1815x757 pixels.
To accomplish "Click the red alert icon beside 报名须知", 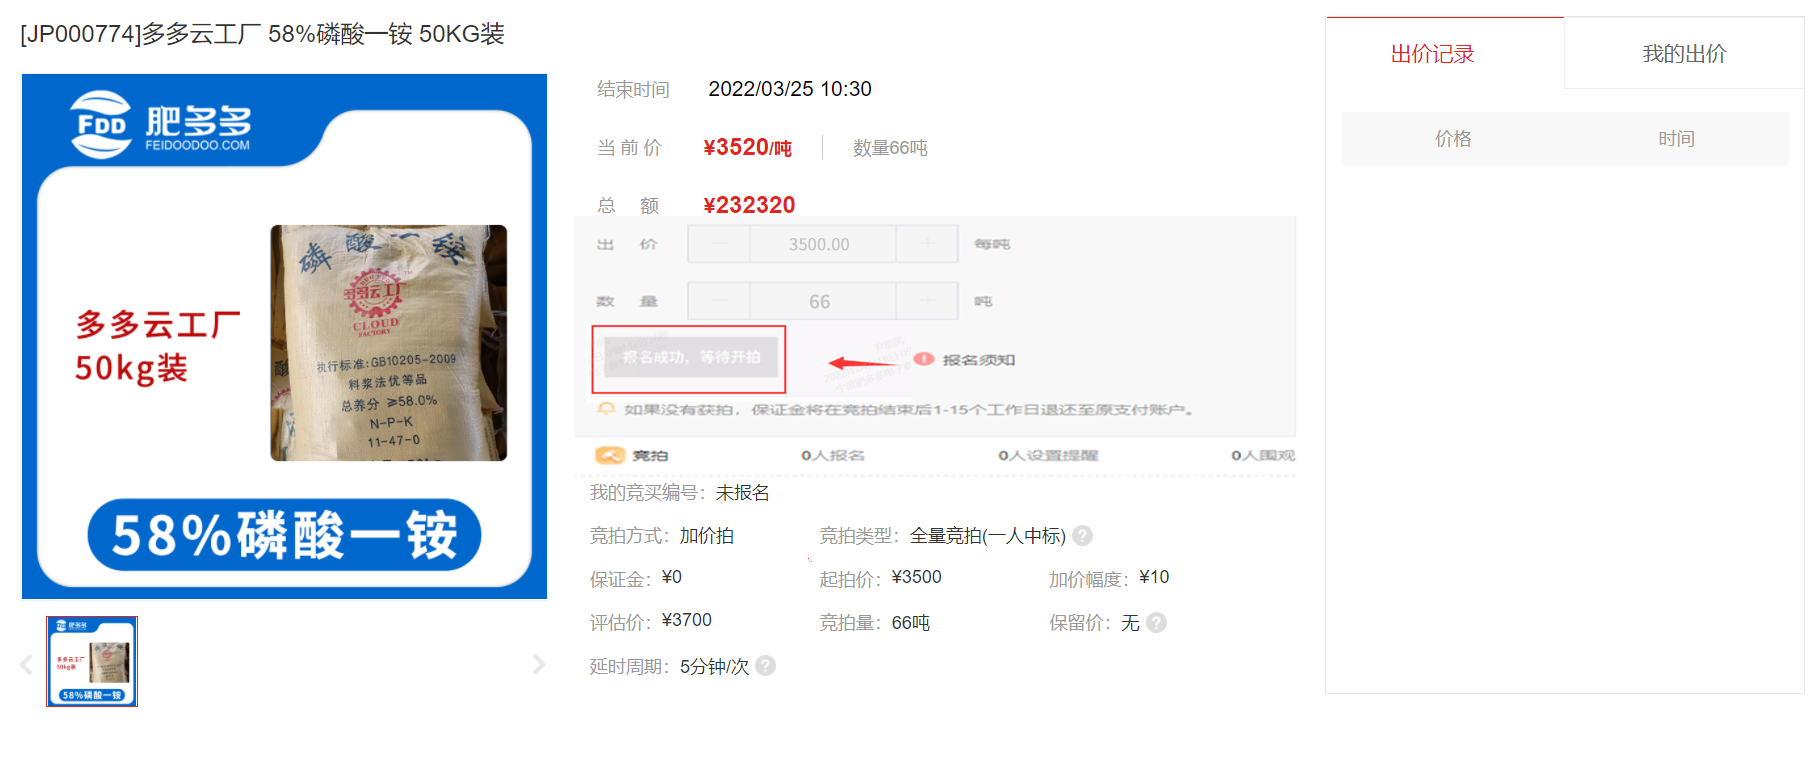I will point(924,359).
